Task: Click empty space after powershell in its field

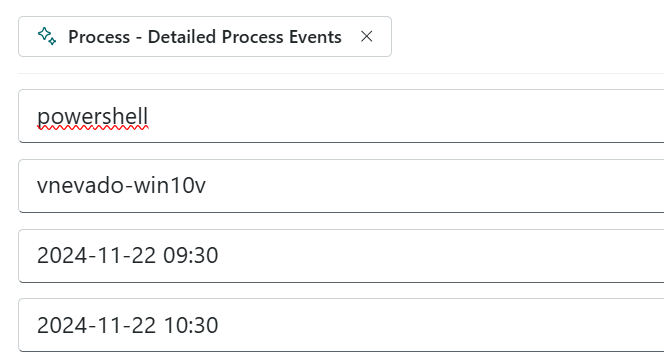Action: (402, 116)
